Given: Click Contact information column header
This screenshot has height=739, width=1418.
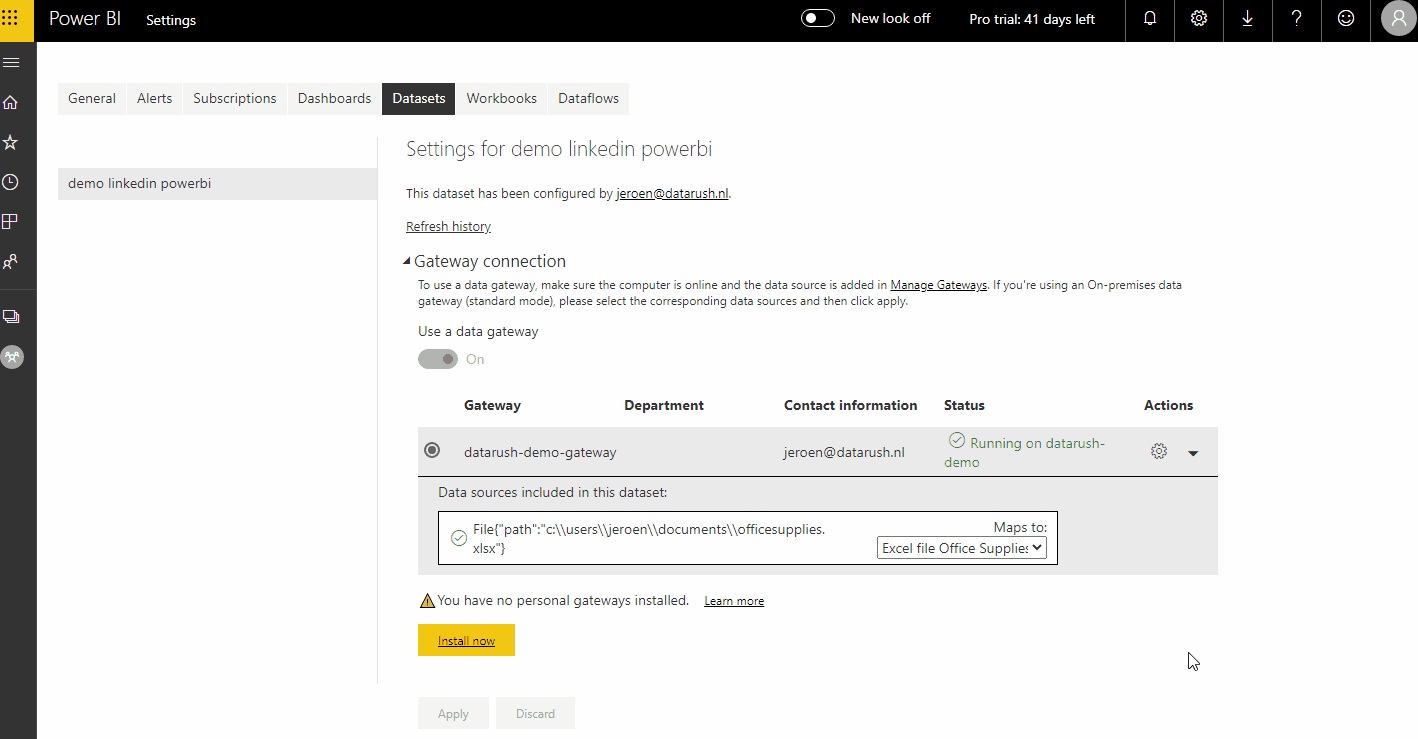Looking at the screenshot, I should click(x=851, y=405).
